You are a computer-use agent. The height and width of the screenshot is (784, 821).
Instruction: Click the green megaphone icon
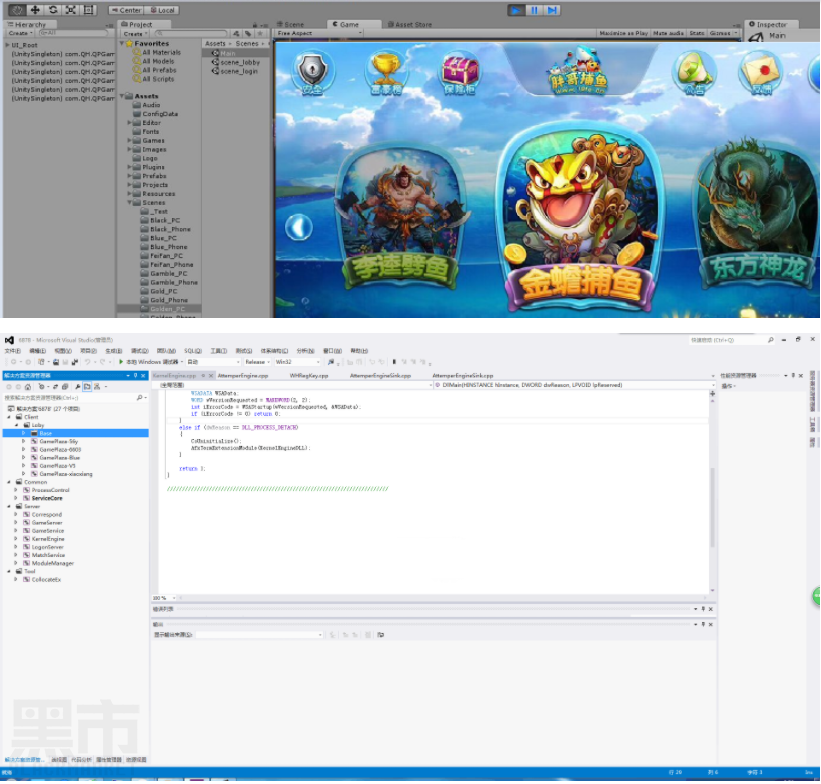point(695,73)
